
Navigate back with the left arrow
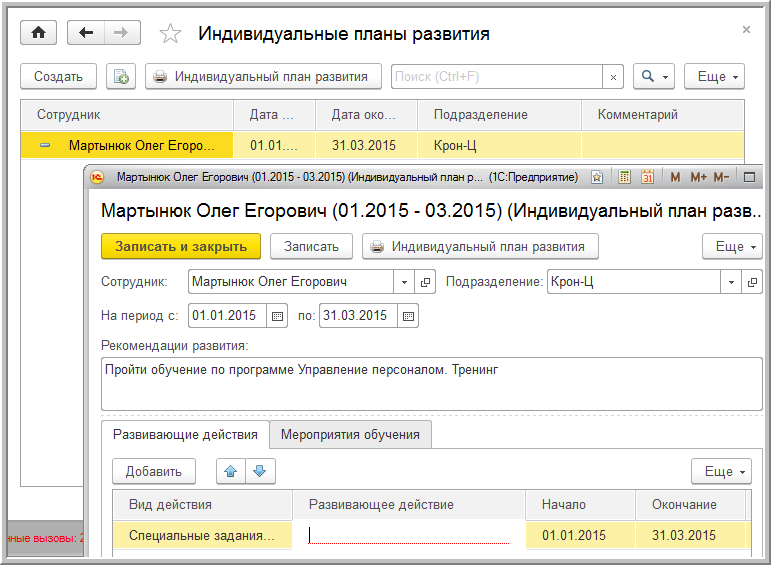86,33
